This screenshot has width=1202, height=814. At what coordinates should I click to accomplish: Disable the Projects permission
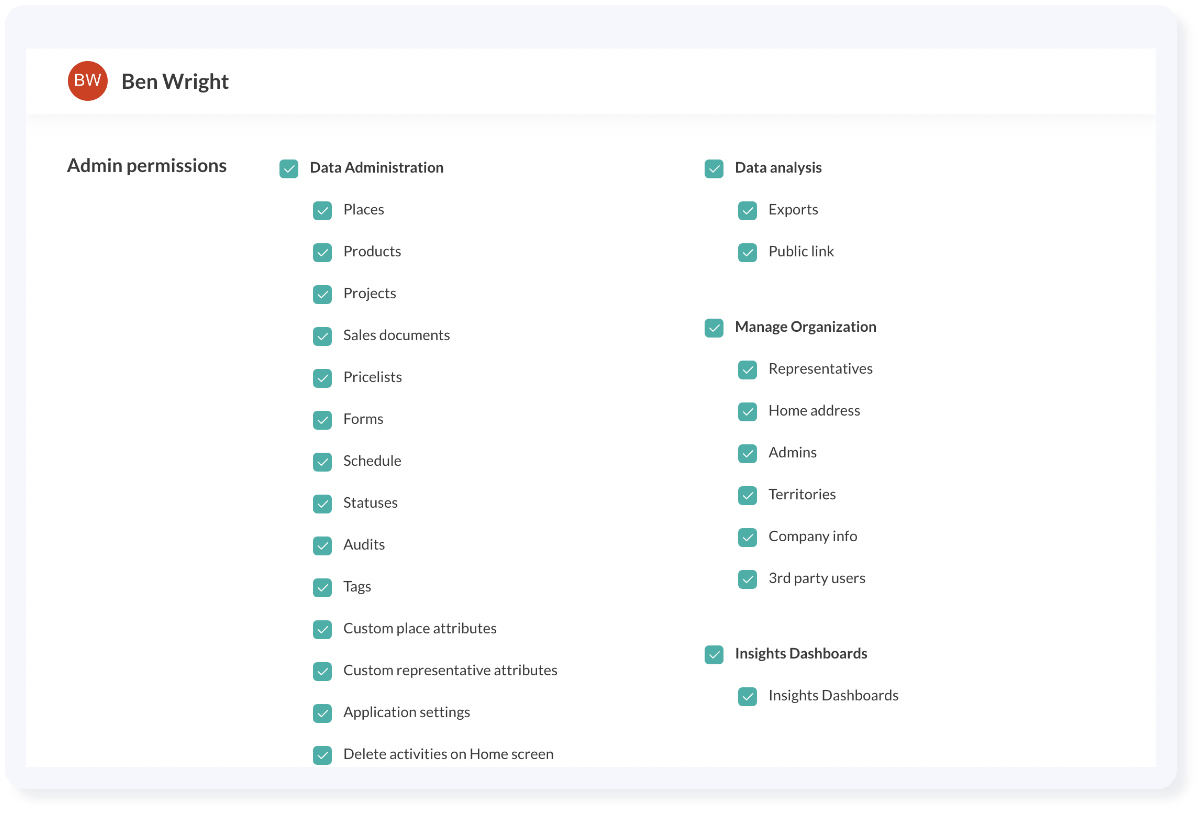[322, 294]
